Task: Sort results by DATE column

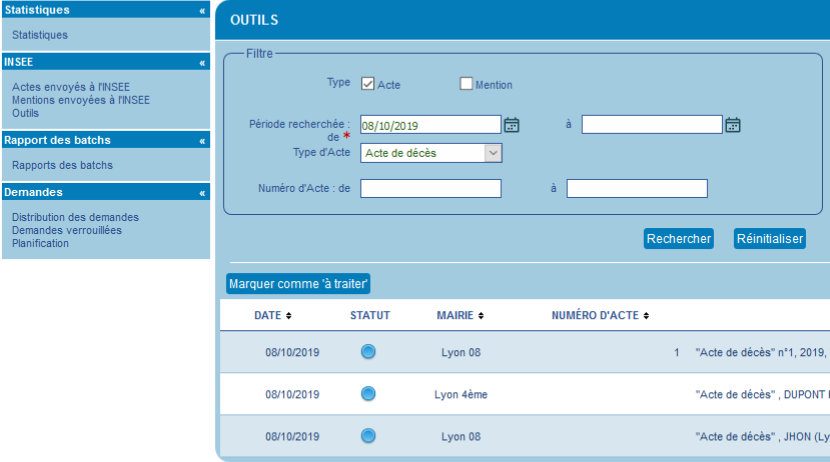Action: (x=273, y=316)
